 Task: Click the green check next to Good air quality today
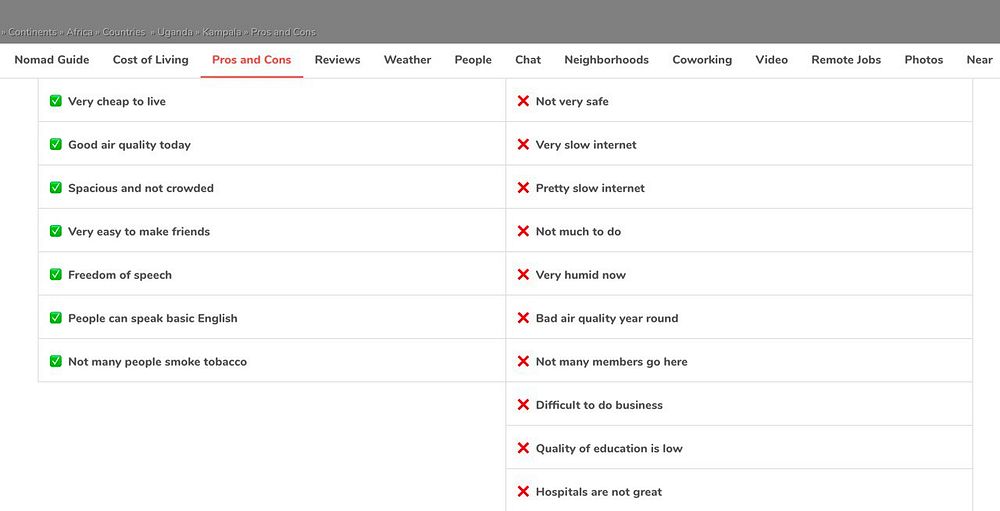click(56, 145)
